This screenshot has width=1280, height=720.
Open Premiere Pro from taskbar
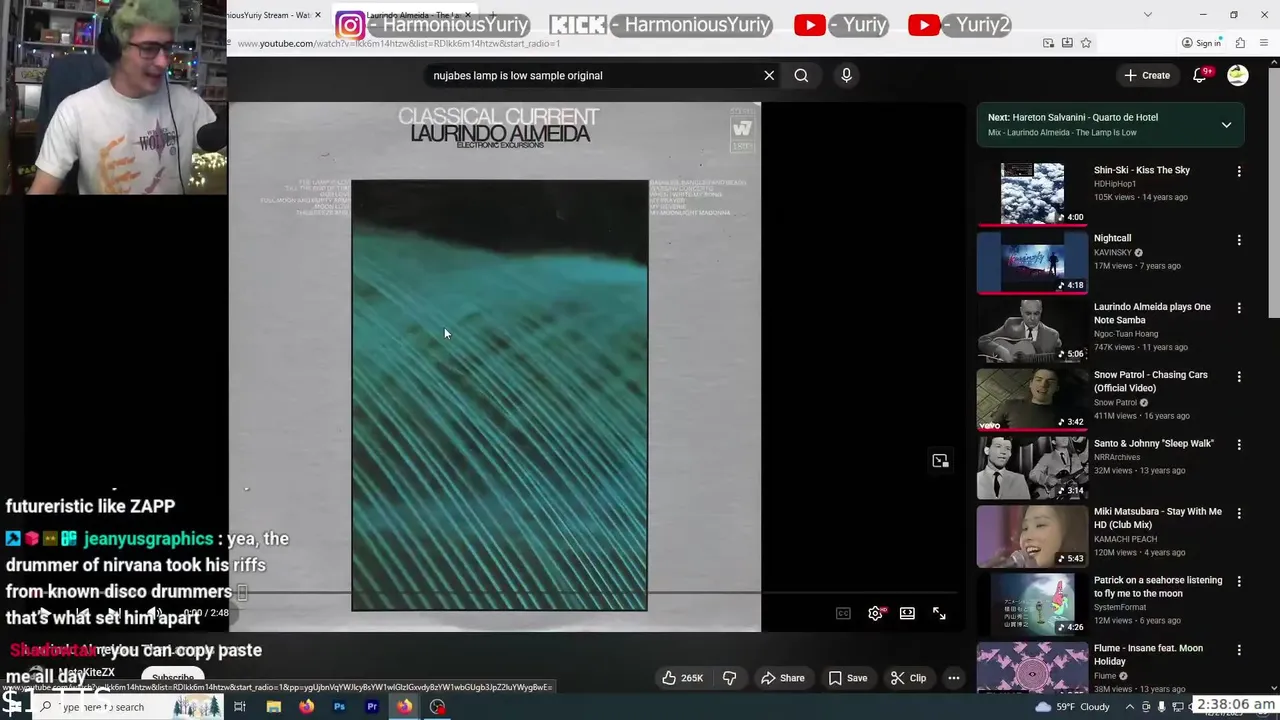coord(372,707)
